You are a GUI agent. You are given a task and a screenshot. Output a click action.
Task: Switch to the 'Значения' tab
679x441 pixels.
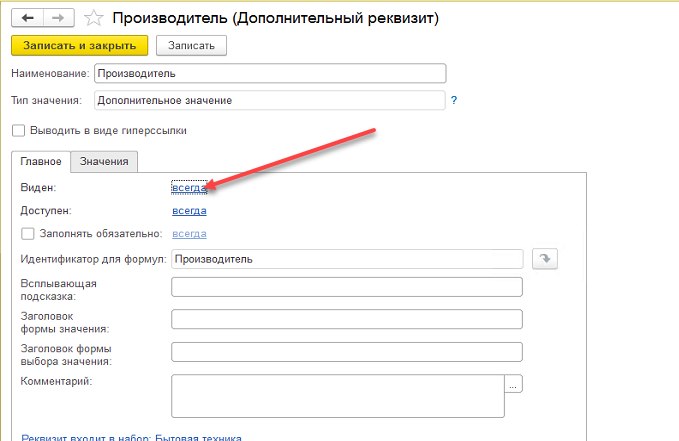click(104, 162)
